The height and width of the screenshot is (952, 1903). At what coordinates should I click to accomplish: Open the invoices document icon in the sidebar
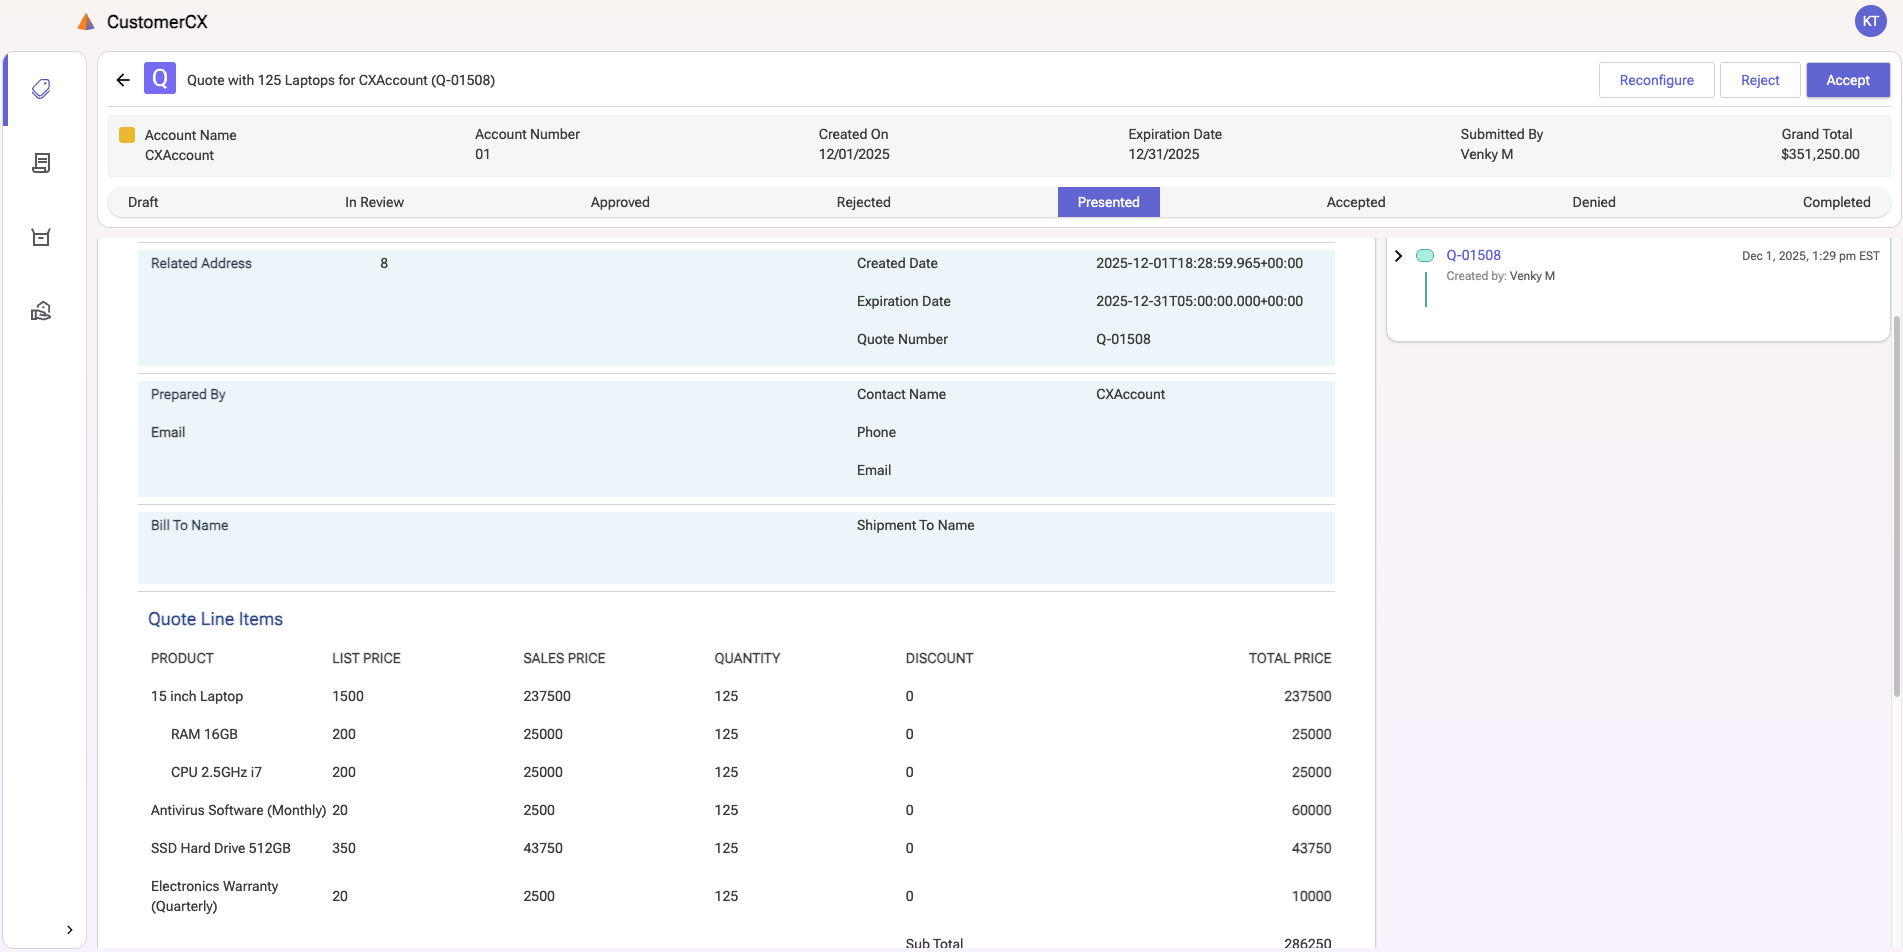tap(41, 163)
